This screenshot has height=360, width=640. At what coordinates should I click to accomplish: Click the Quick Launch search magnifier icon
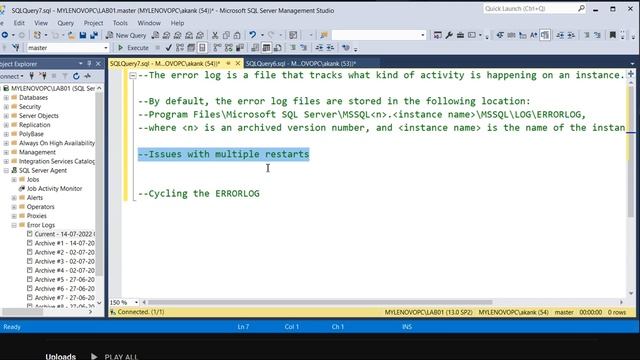coord(581,8)
